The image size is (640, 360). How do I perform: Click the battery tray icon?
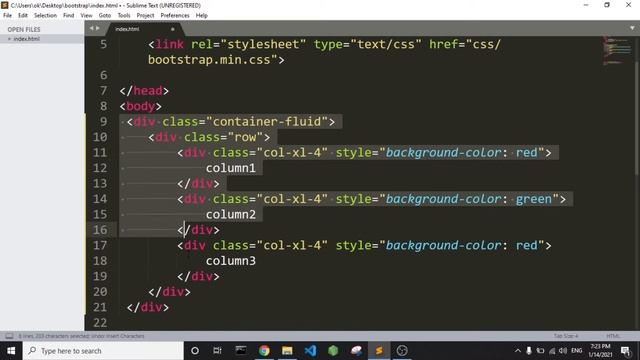coord(540,351)
